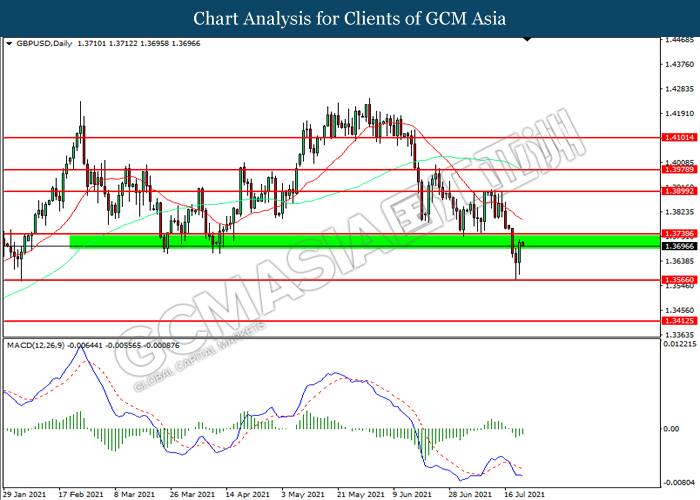This screenshot has height=500, width=700.
Task: Click the Chart Analysis for Clients title
Action: (x=350, y=19)
